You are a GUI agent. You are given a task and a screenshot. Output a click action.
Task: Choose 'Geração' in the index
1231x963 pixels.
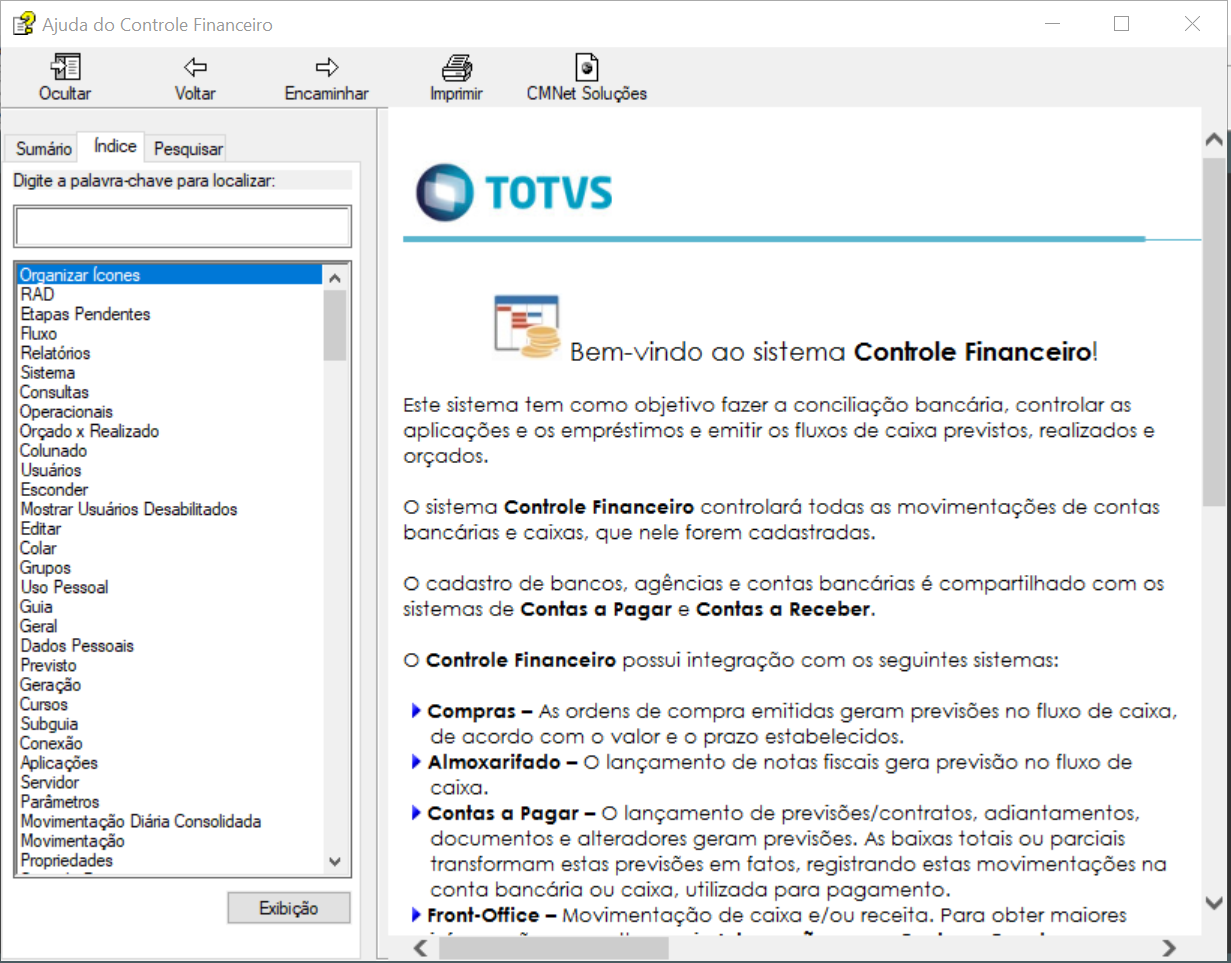click(x=170, y=684)
